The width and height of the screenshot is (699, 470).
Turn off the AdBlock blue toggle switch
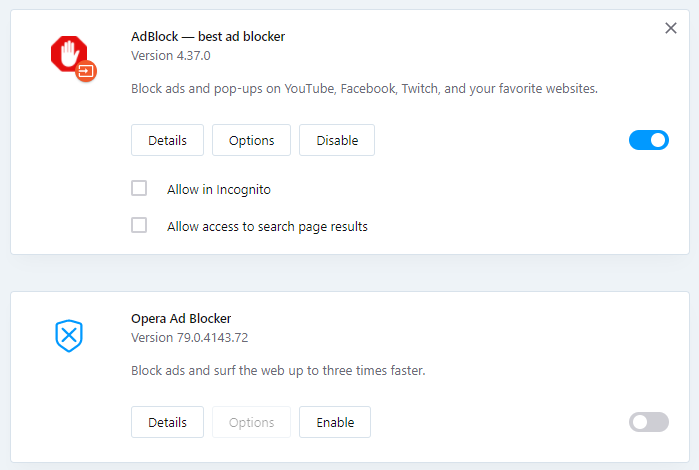(648, 140)
